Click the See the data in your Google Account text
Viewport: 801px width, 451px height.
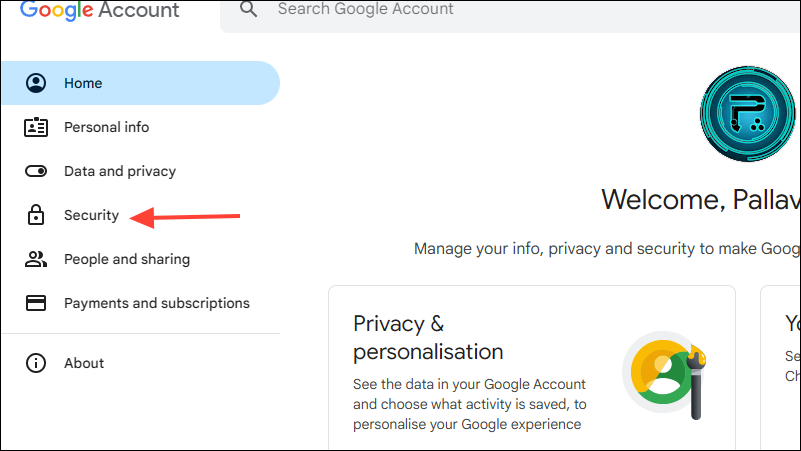(469, 404)
